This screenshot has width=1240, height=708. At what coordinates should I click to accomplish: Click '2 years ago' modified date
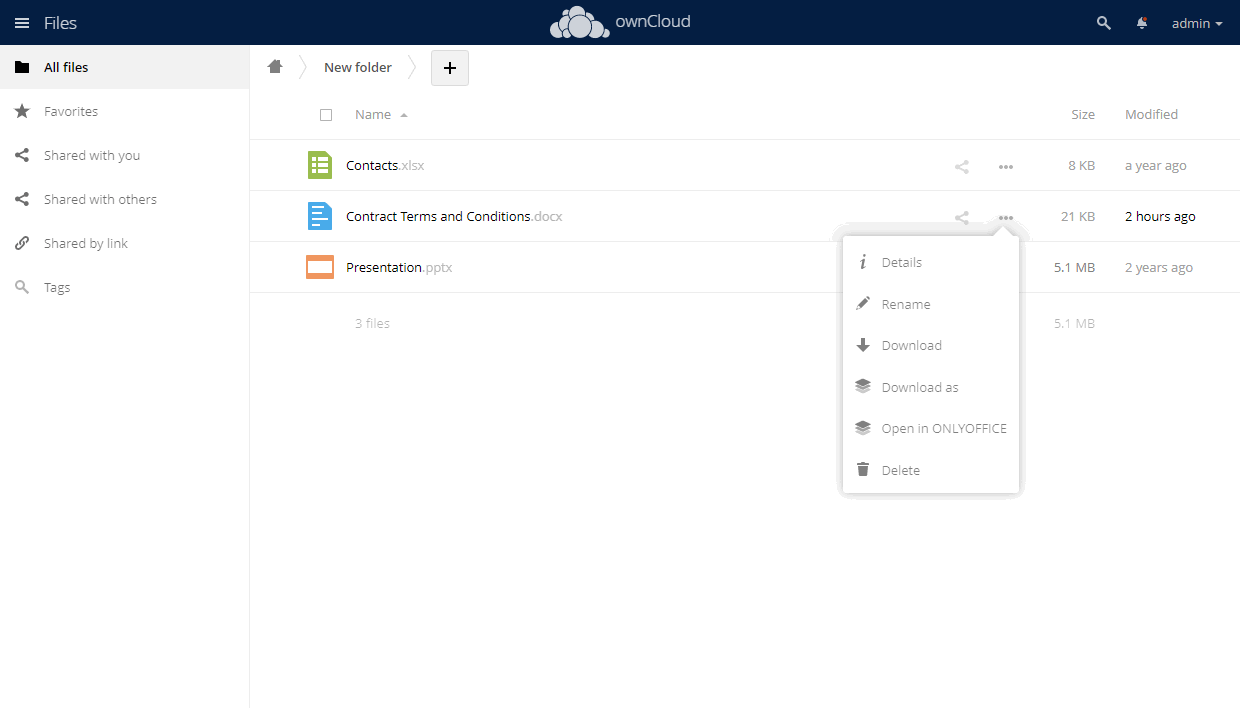tap(1159, 268)
